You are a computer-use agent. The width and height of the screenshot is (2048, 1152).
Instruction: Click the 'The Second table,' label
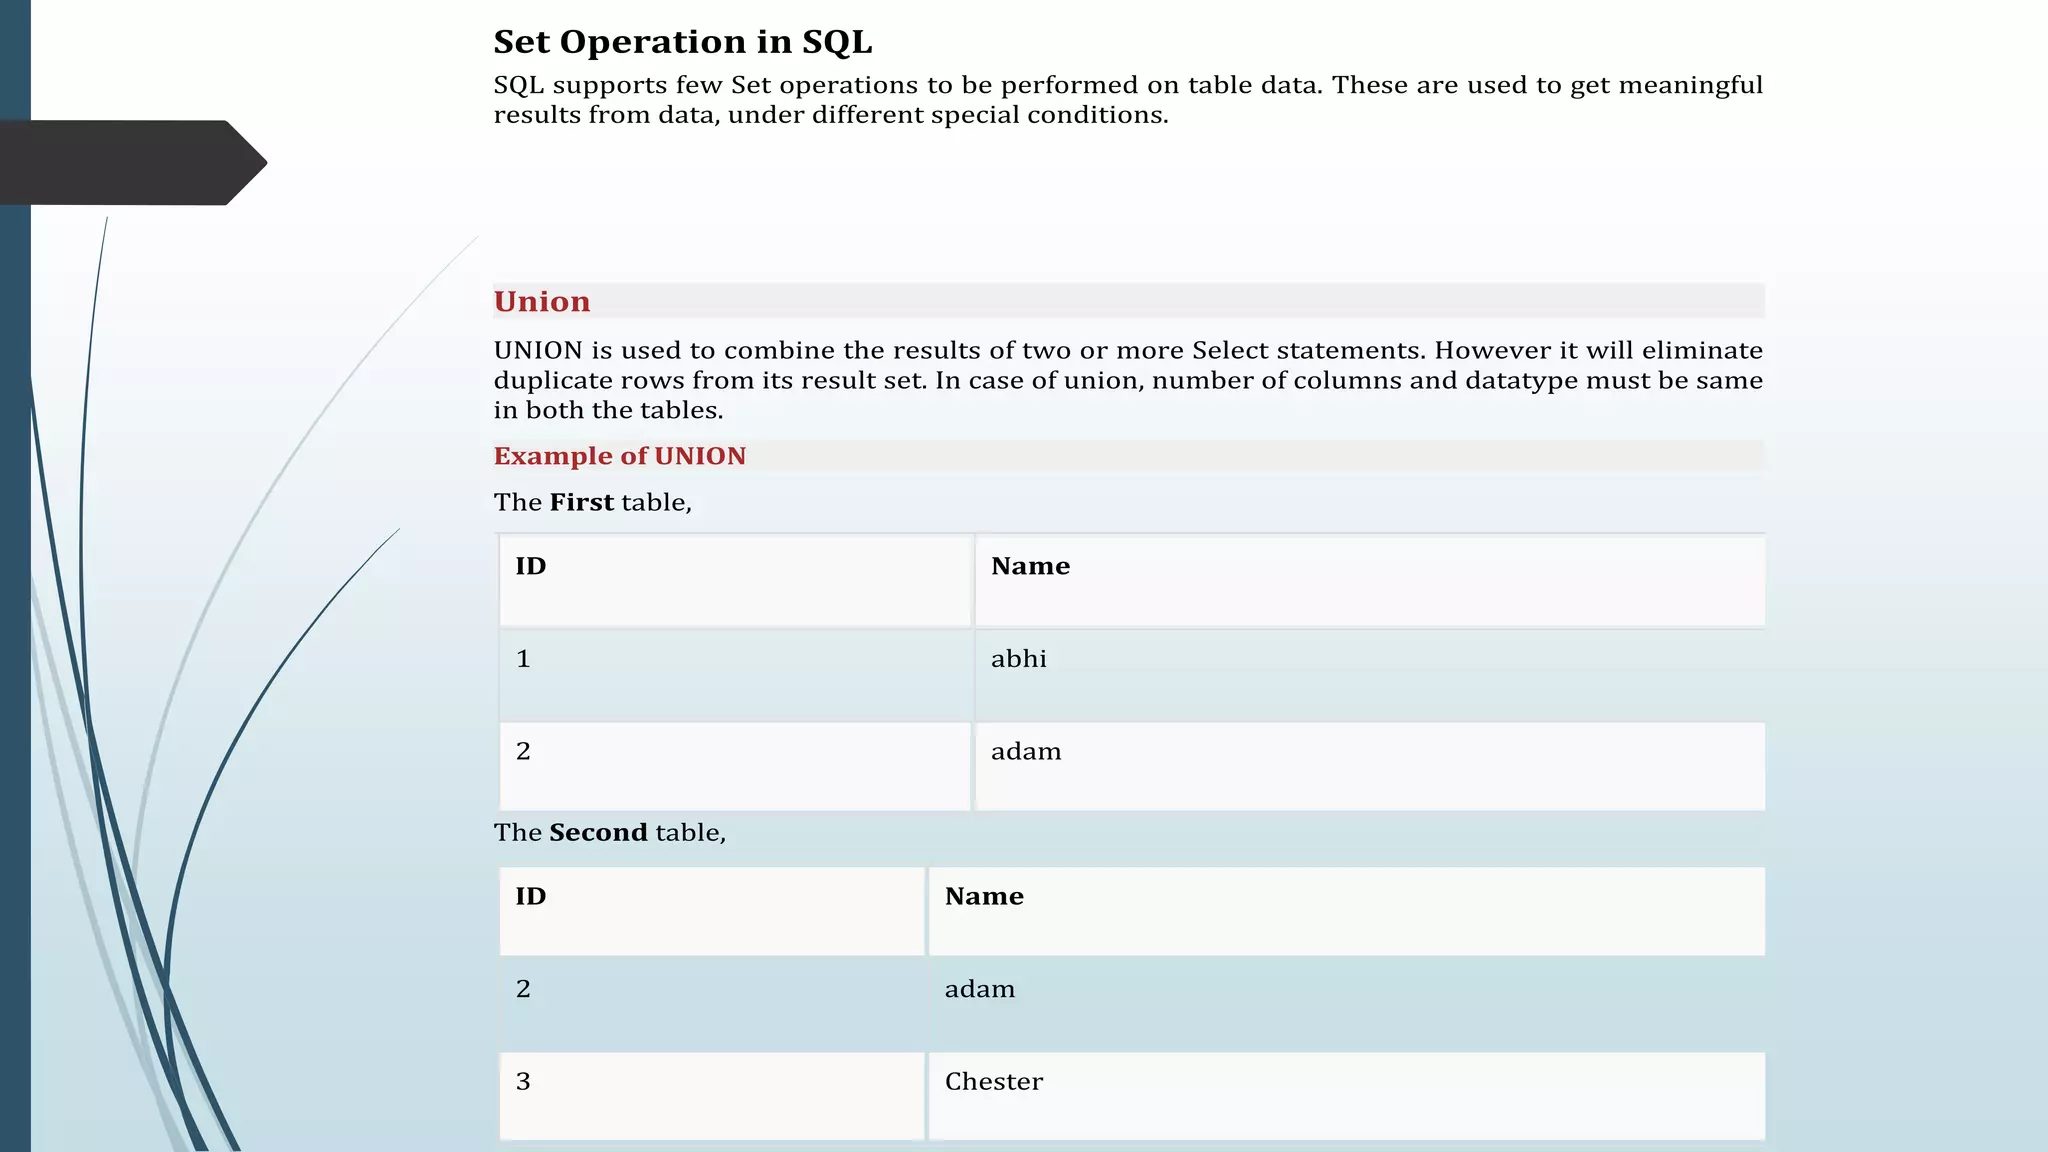[610, 832]
